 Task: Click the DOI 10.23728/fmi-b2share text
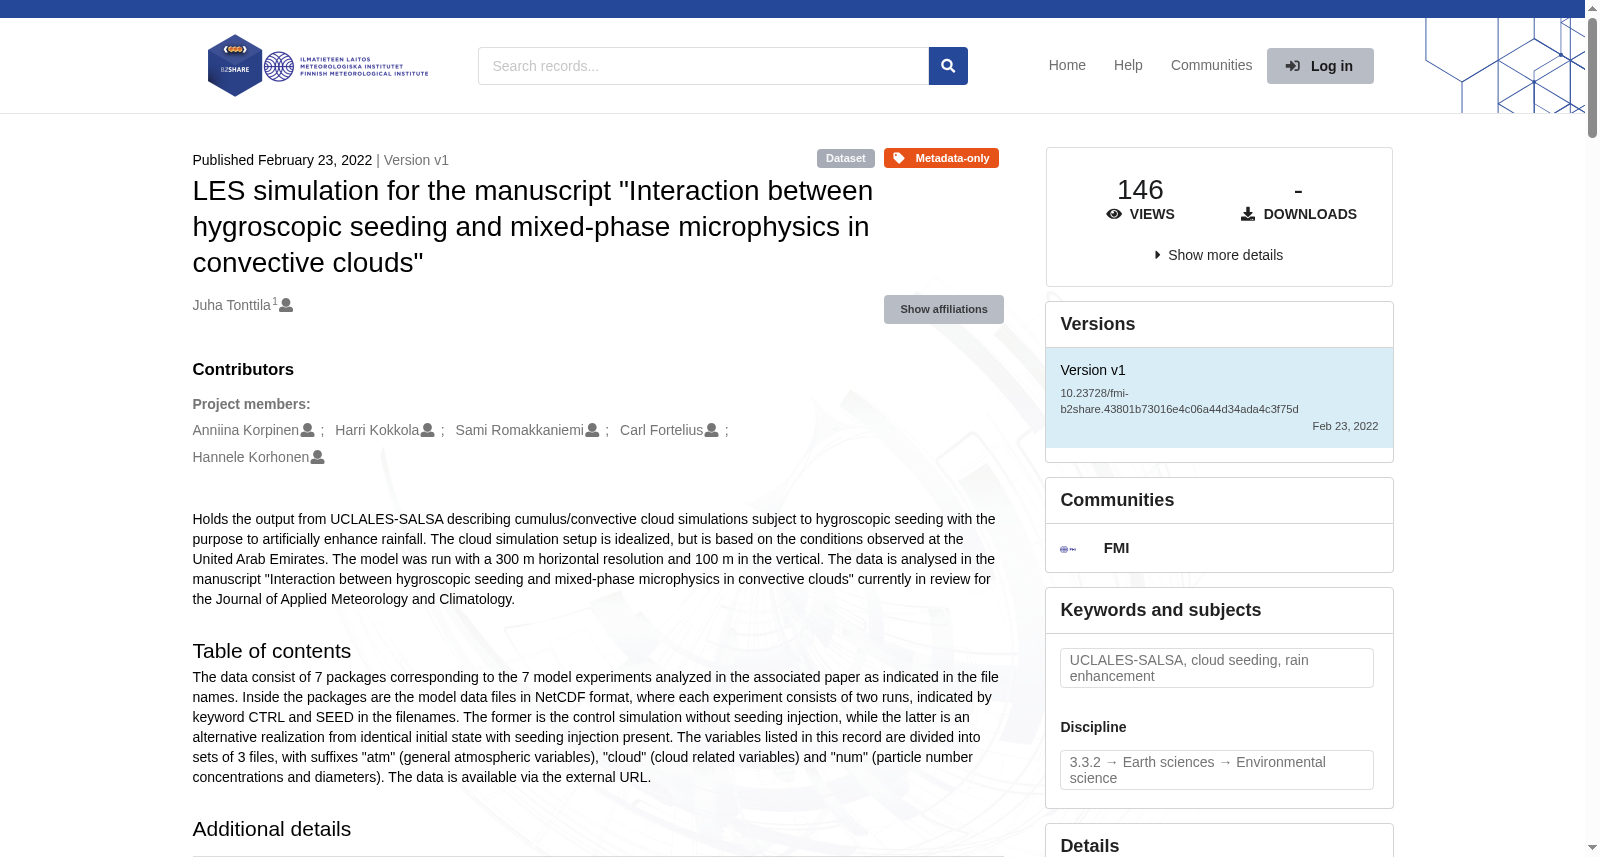point(1179,401)
